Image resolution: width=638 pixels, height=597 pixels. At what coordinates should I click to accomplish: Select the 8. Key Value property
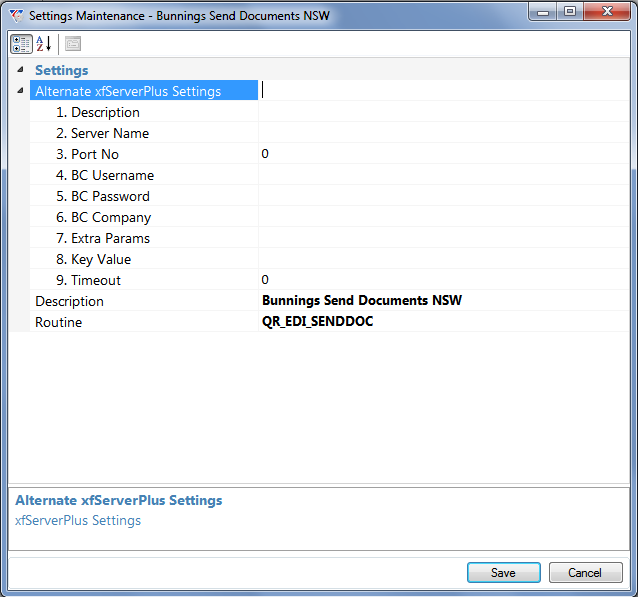(144, 259)
